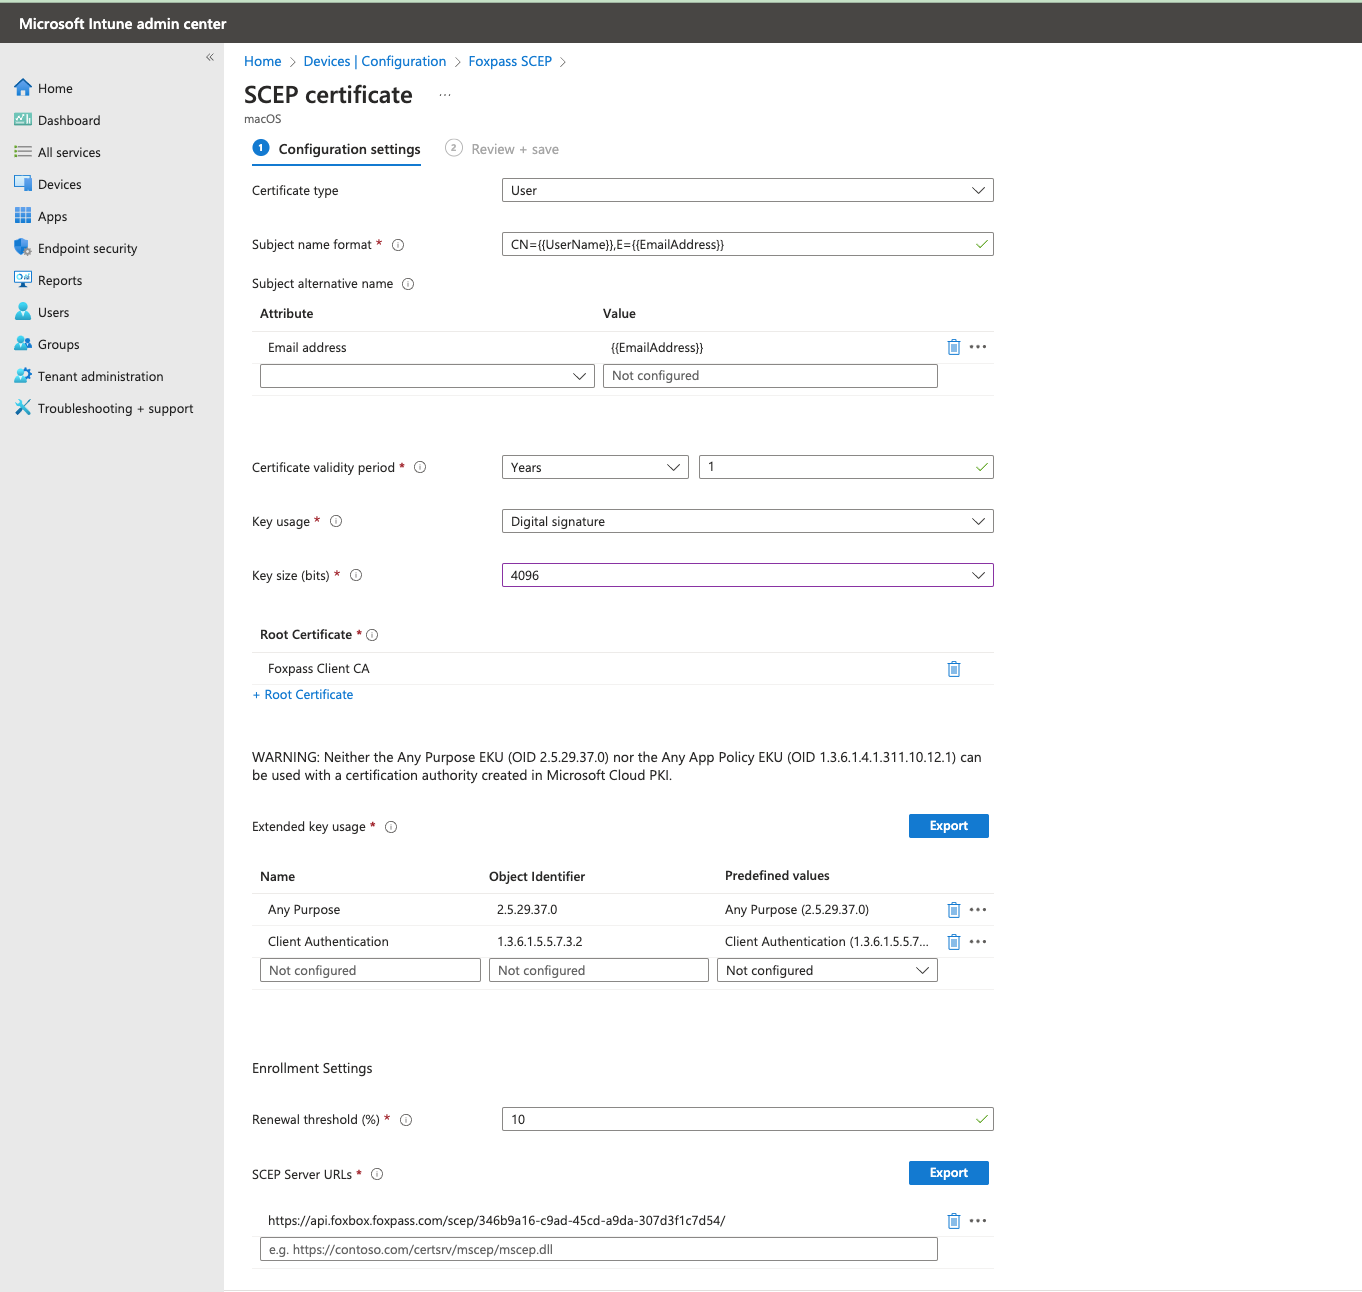The width and height of the screenshot is (1362, 1292).
Task: Open the Certificate type dropdown
Action: (748, 190)
